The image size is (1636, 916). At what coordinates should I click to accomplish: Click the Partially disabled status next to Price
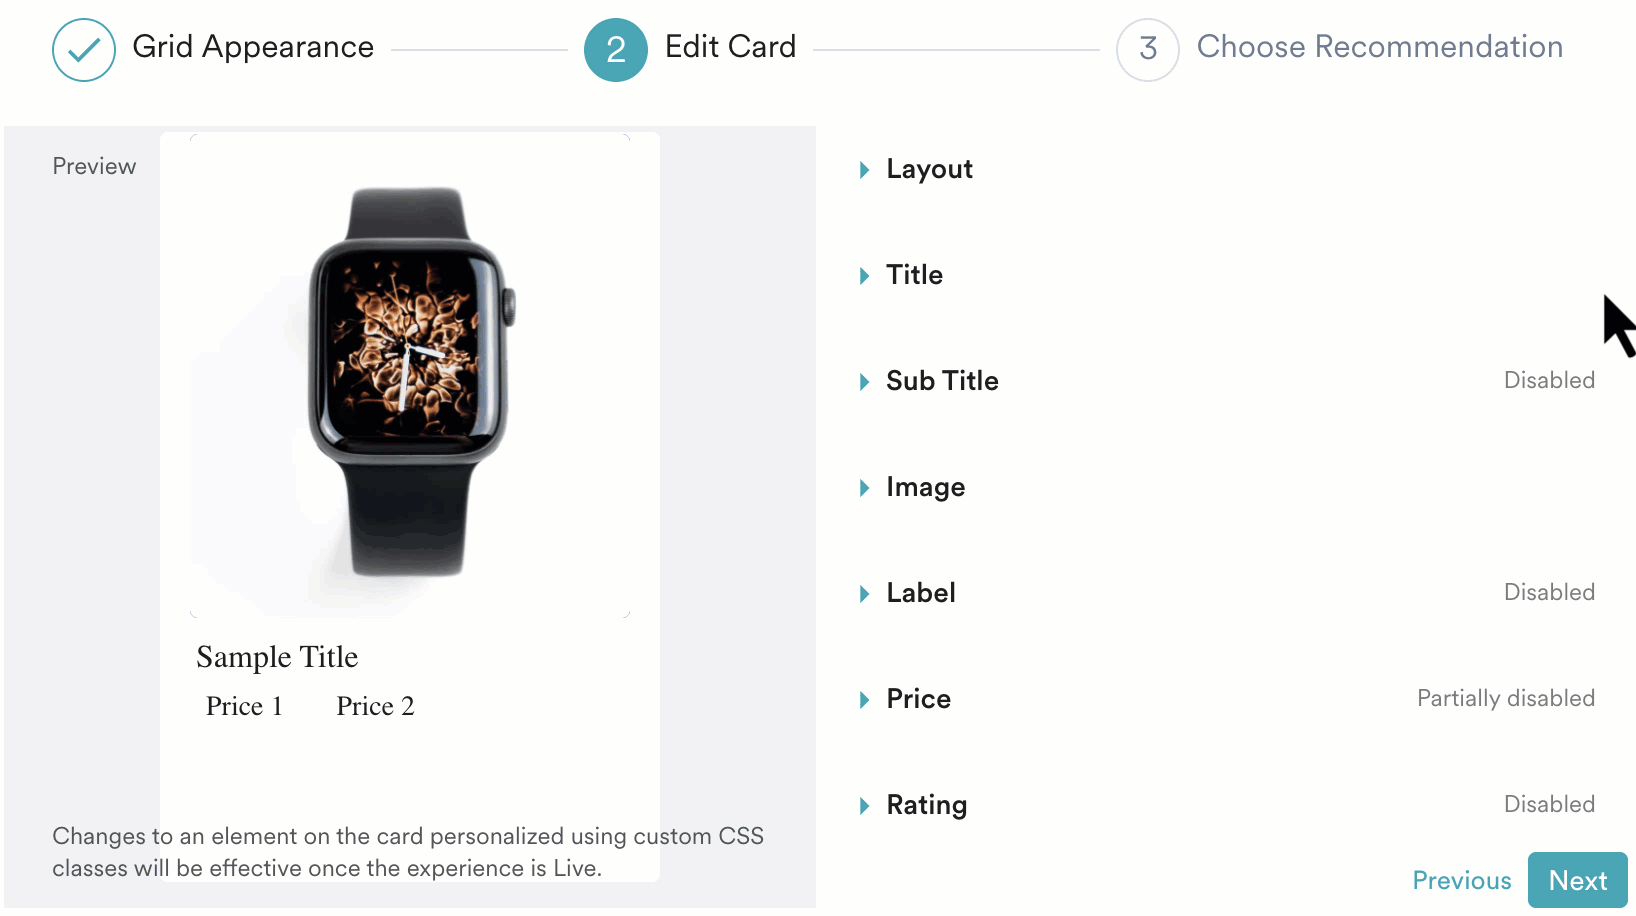pos(1505,698)
